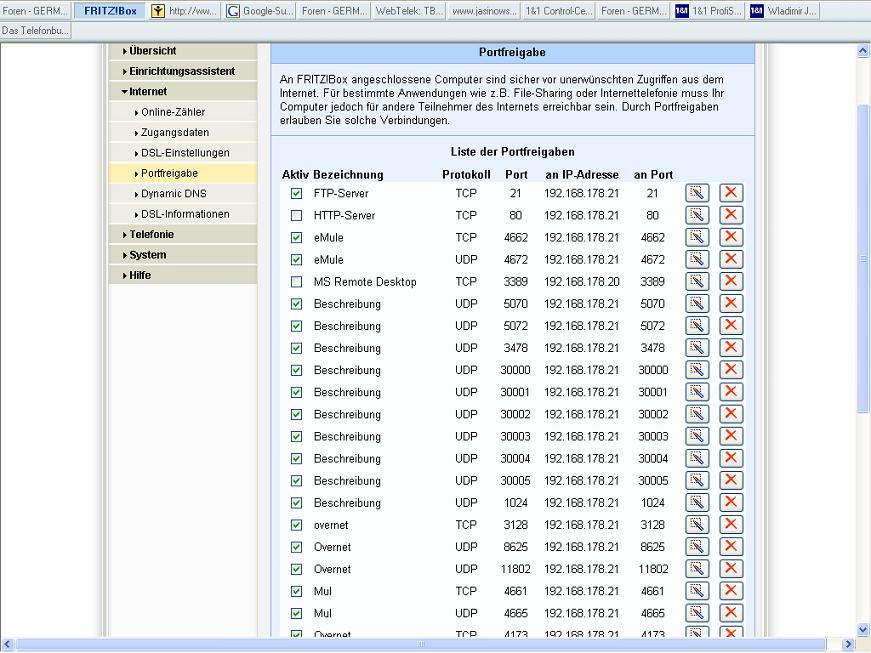Delete the UDP port 5070 entry
Viewport: 871px width, 653px height.
pyautogui.click(x=731, y=304)
